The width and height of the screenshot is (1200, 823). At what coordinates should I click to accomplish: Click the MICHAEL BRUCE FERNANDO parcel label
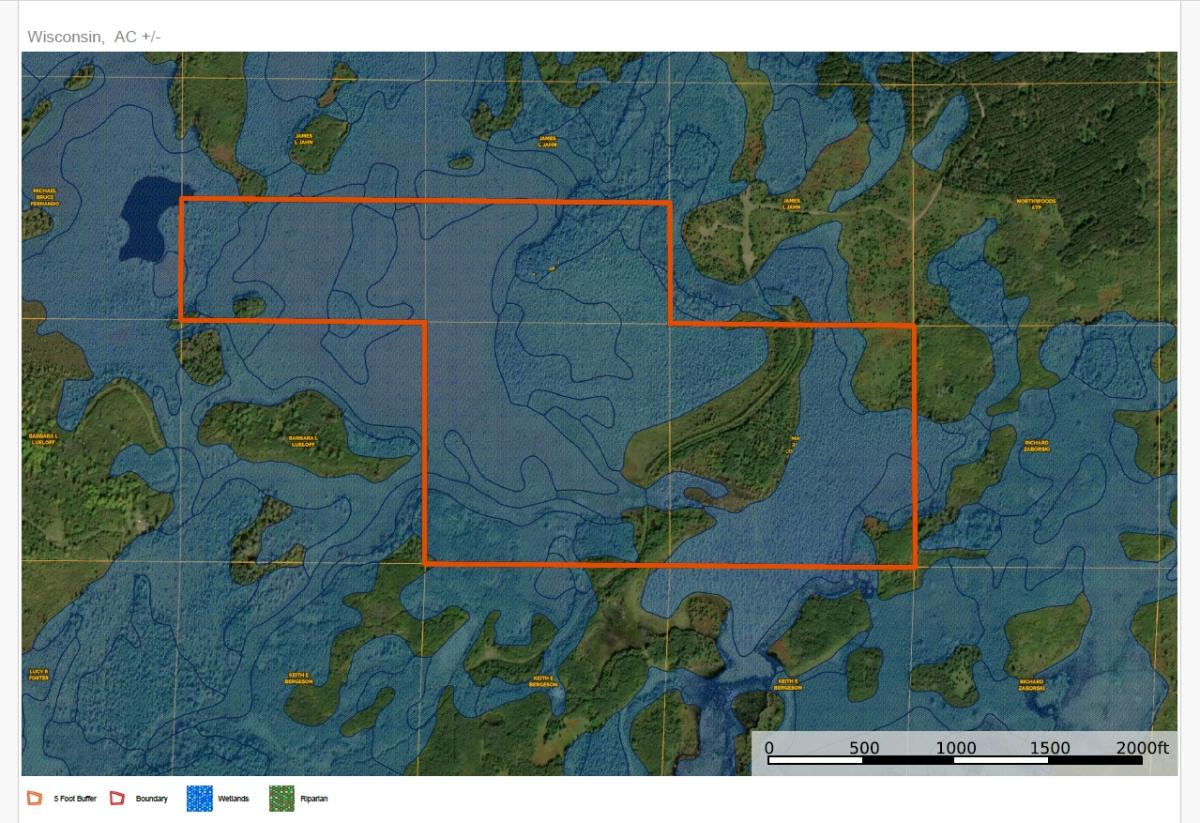[46, 197]
